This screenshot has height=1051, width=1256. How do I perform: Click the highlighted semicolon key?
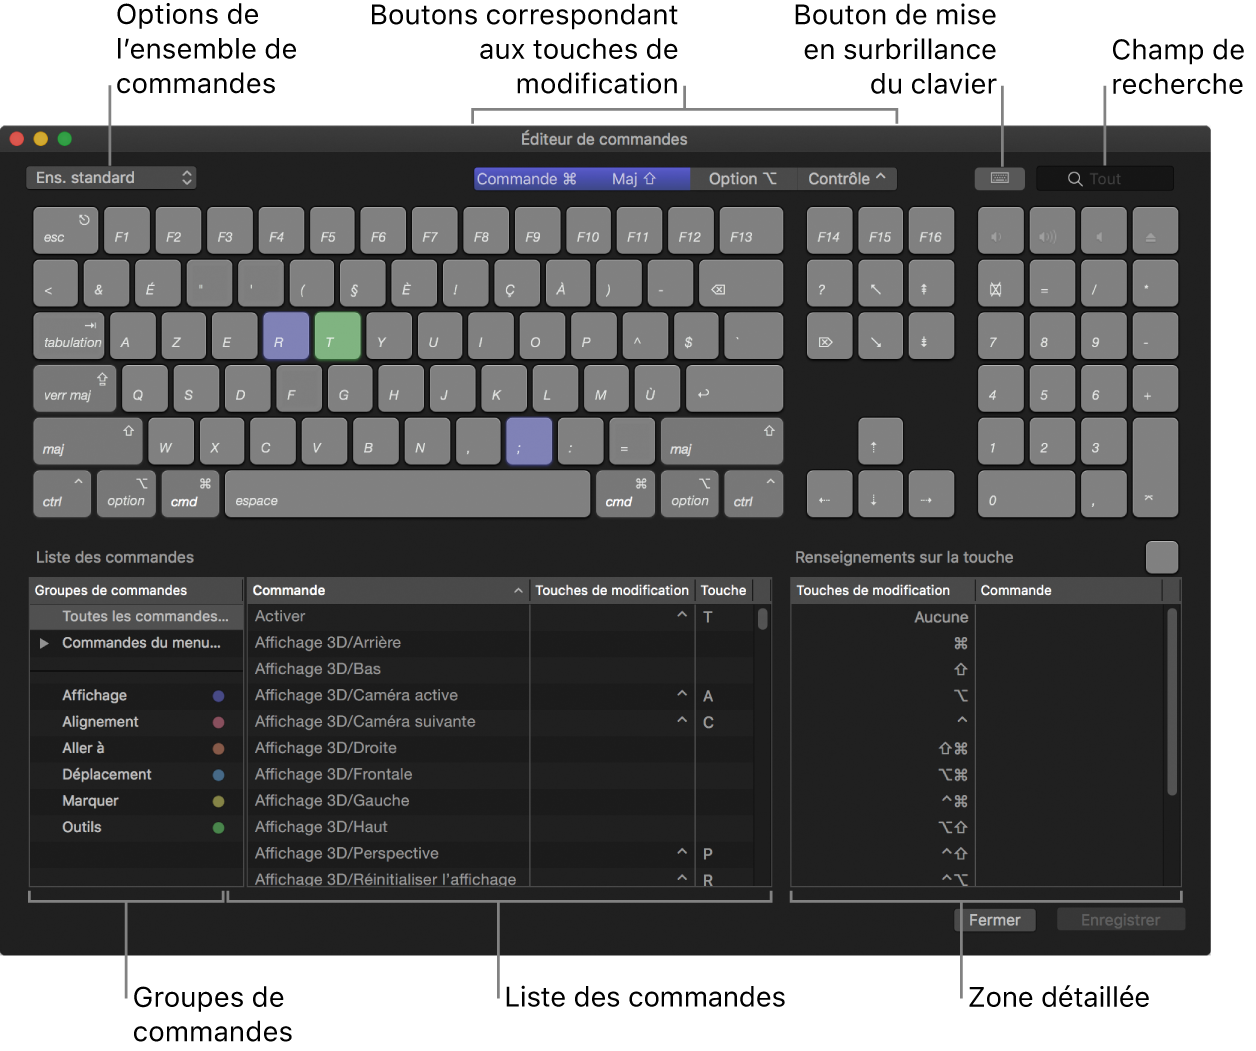(x=529, y=442)
